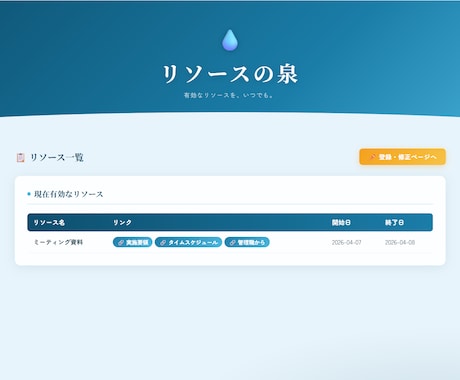Click the water droplet logo icon
Viewport: 460px width, 380px height.
pos(230,40)
